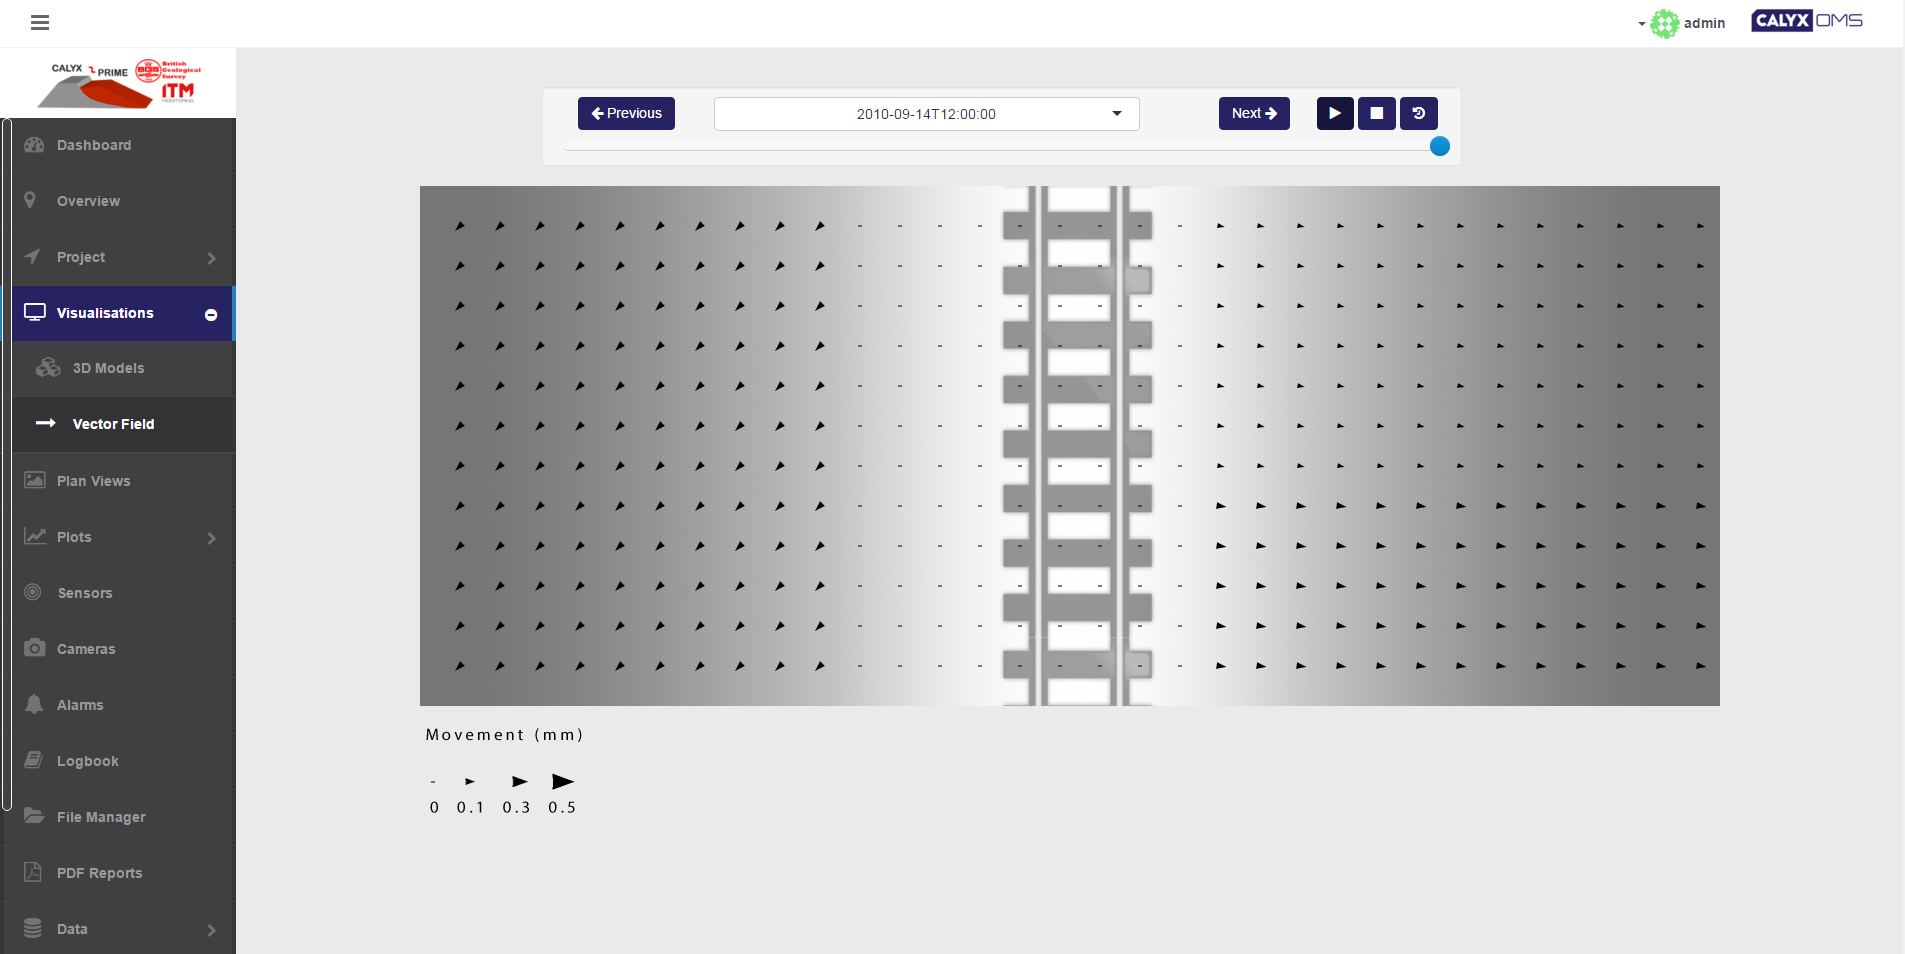Screen dimensions: 1905x954
Task: Select the Vector Field menu item
Action: tap(113, 424)
